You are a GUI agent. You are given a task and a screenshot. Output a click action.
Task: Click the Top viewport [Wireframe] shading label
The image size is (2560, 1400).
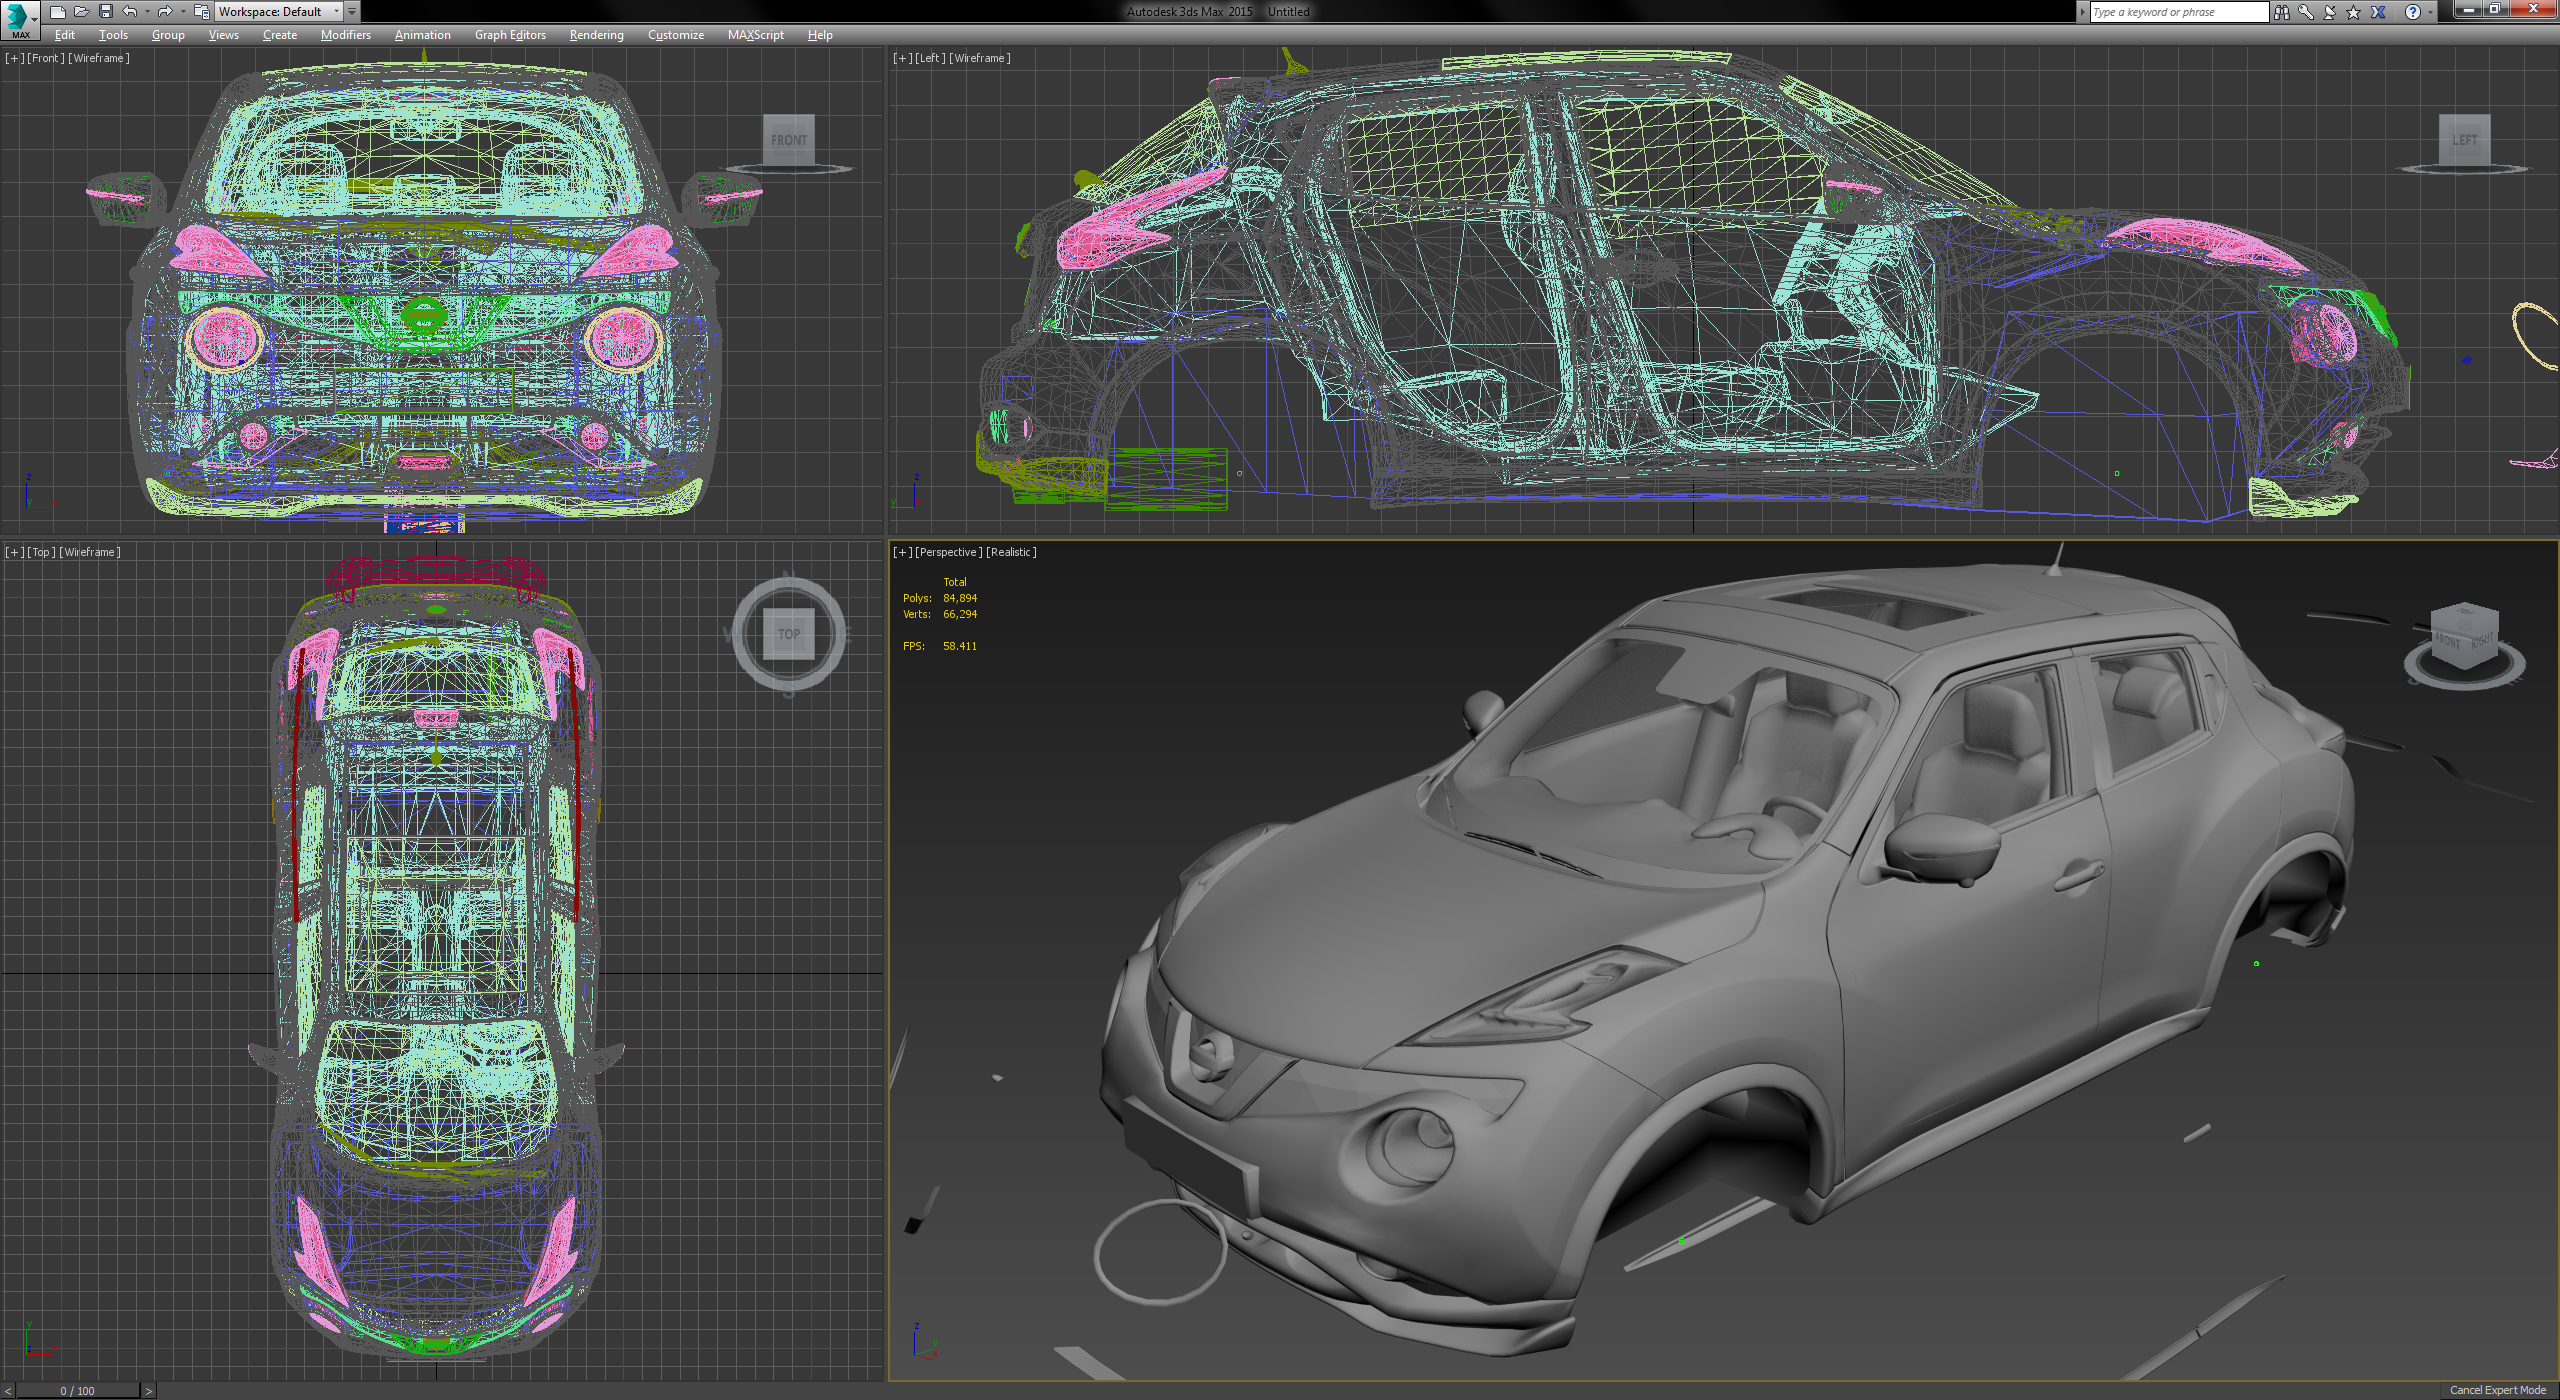(90, 552)
